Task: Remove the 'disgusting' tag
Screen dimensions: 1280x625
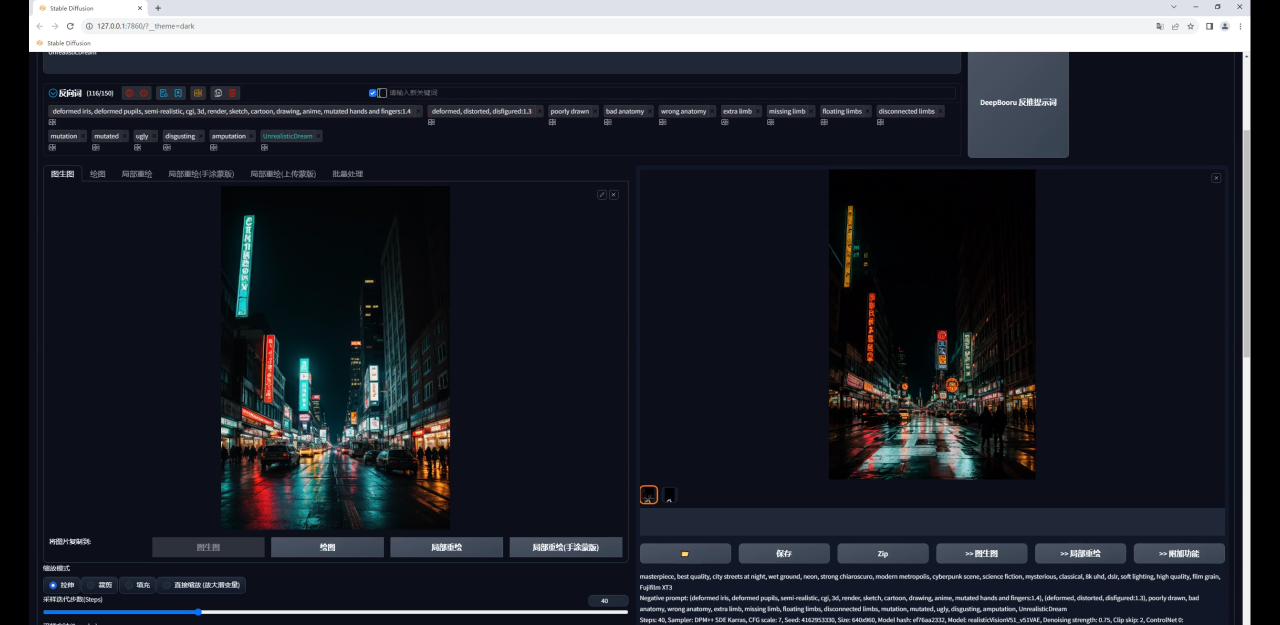Action: [200, 136]
